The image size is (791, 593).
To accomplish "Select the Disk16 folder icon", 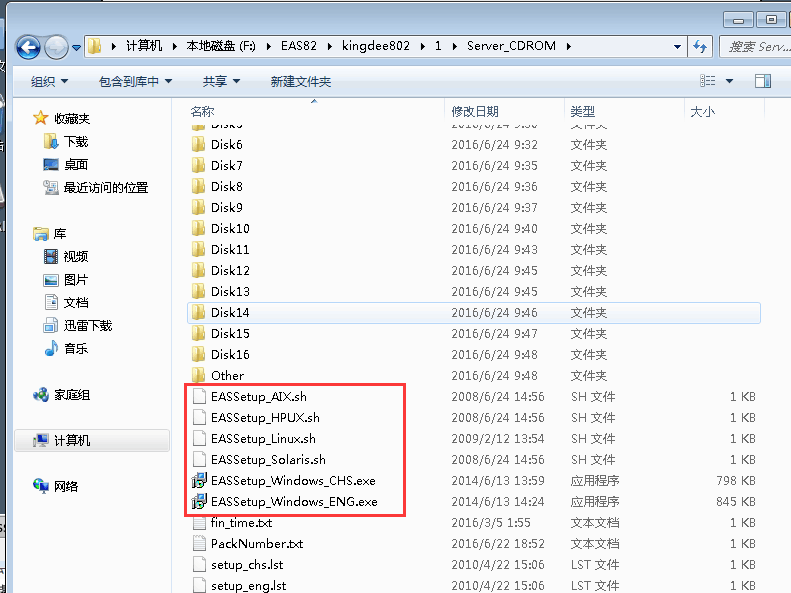I will (x=199, y=354).
